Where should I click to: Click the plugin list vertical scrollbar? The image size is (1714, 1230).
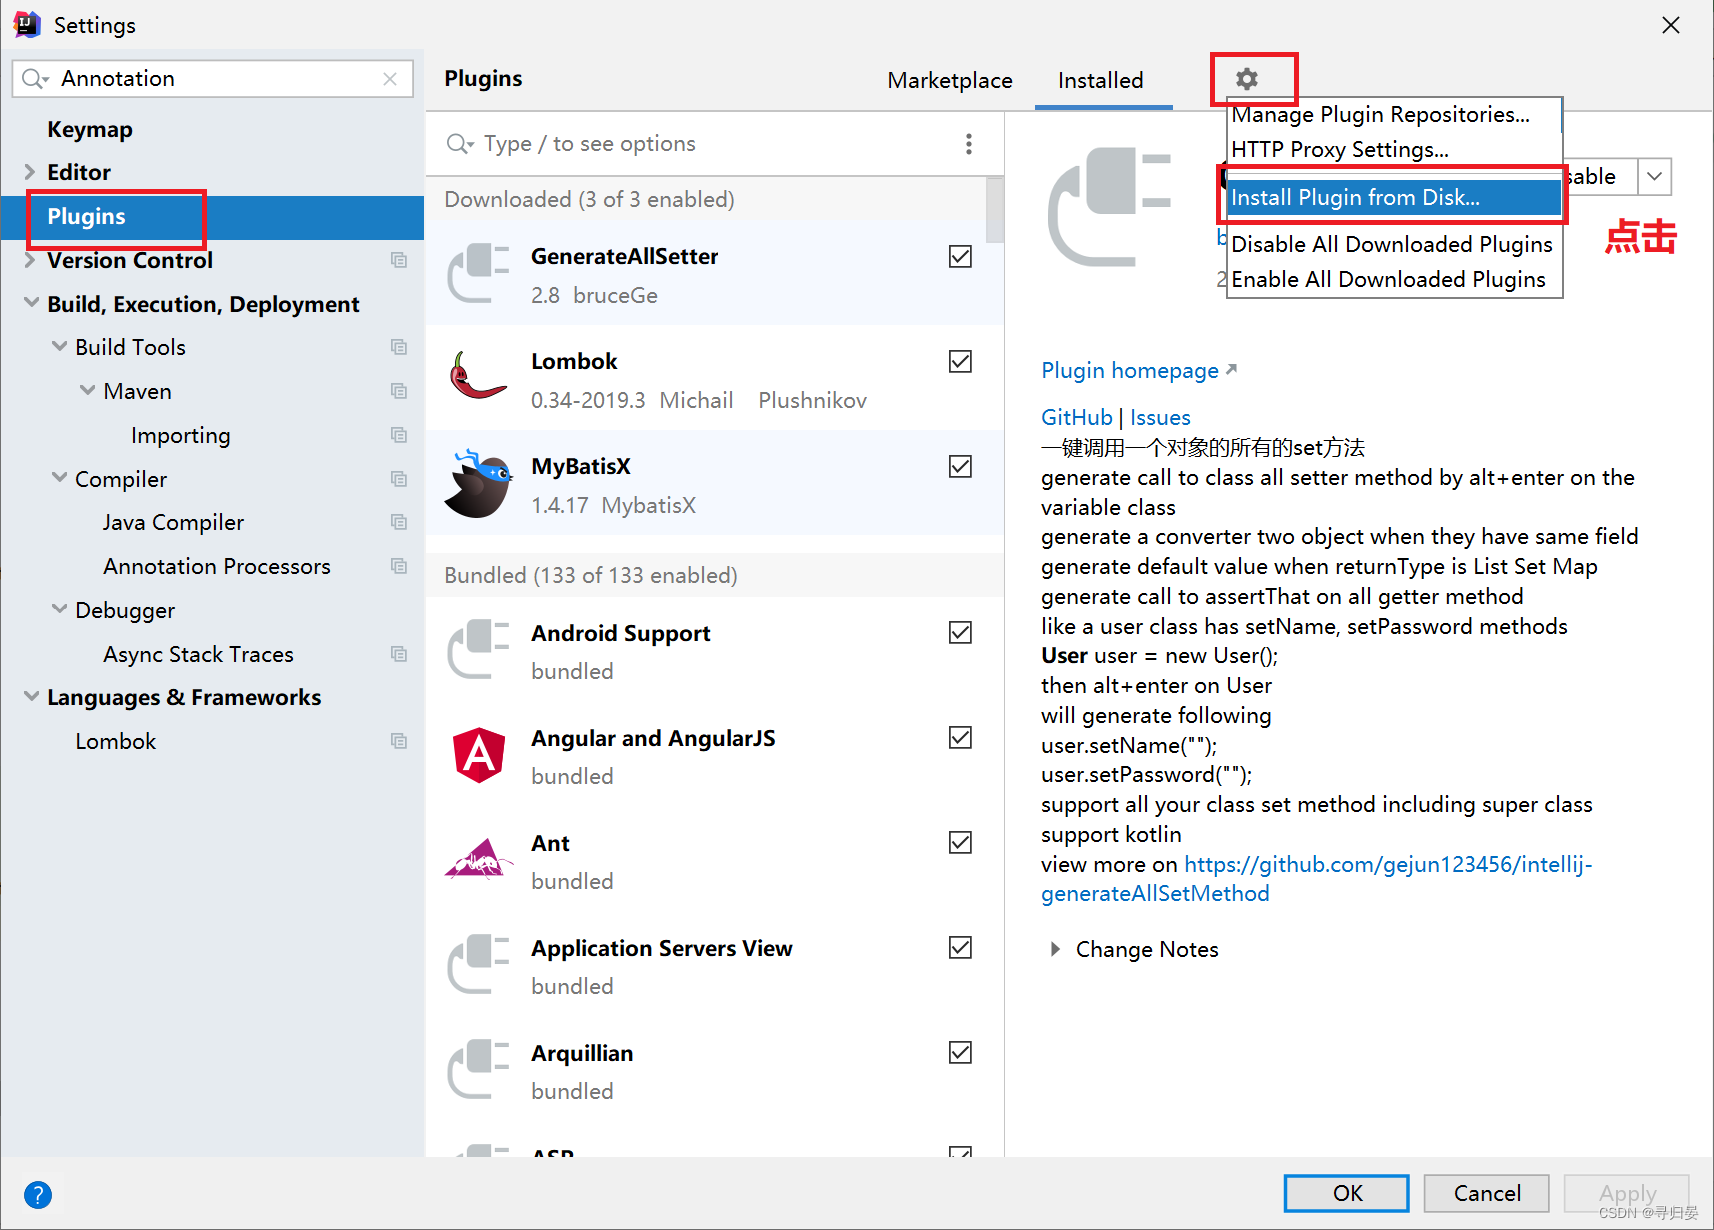994,210
